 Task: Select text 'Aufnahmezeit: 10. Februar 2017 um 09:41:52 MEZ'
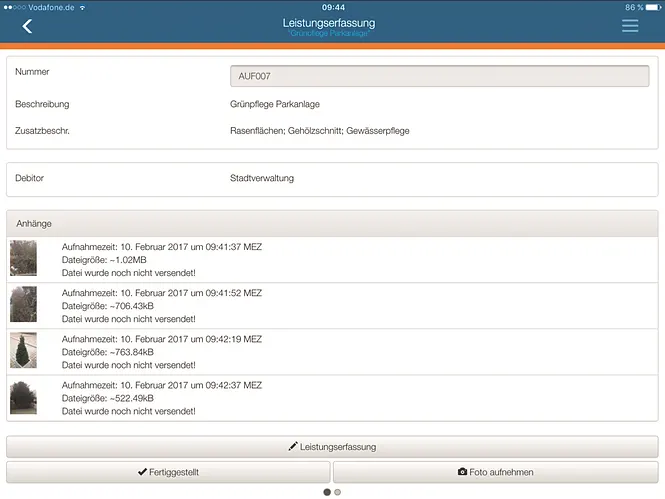pyautogui.click(x=162, y=293)
